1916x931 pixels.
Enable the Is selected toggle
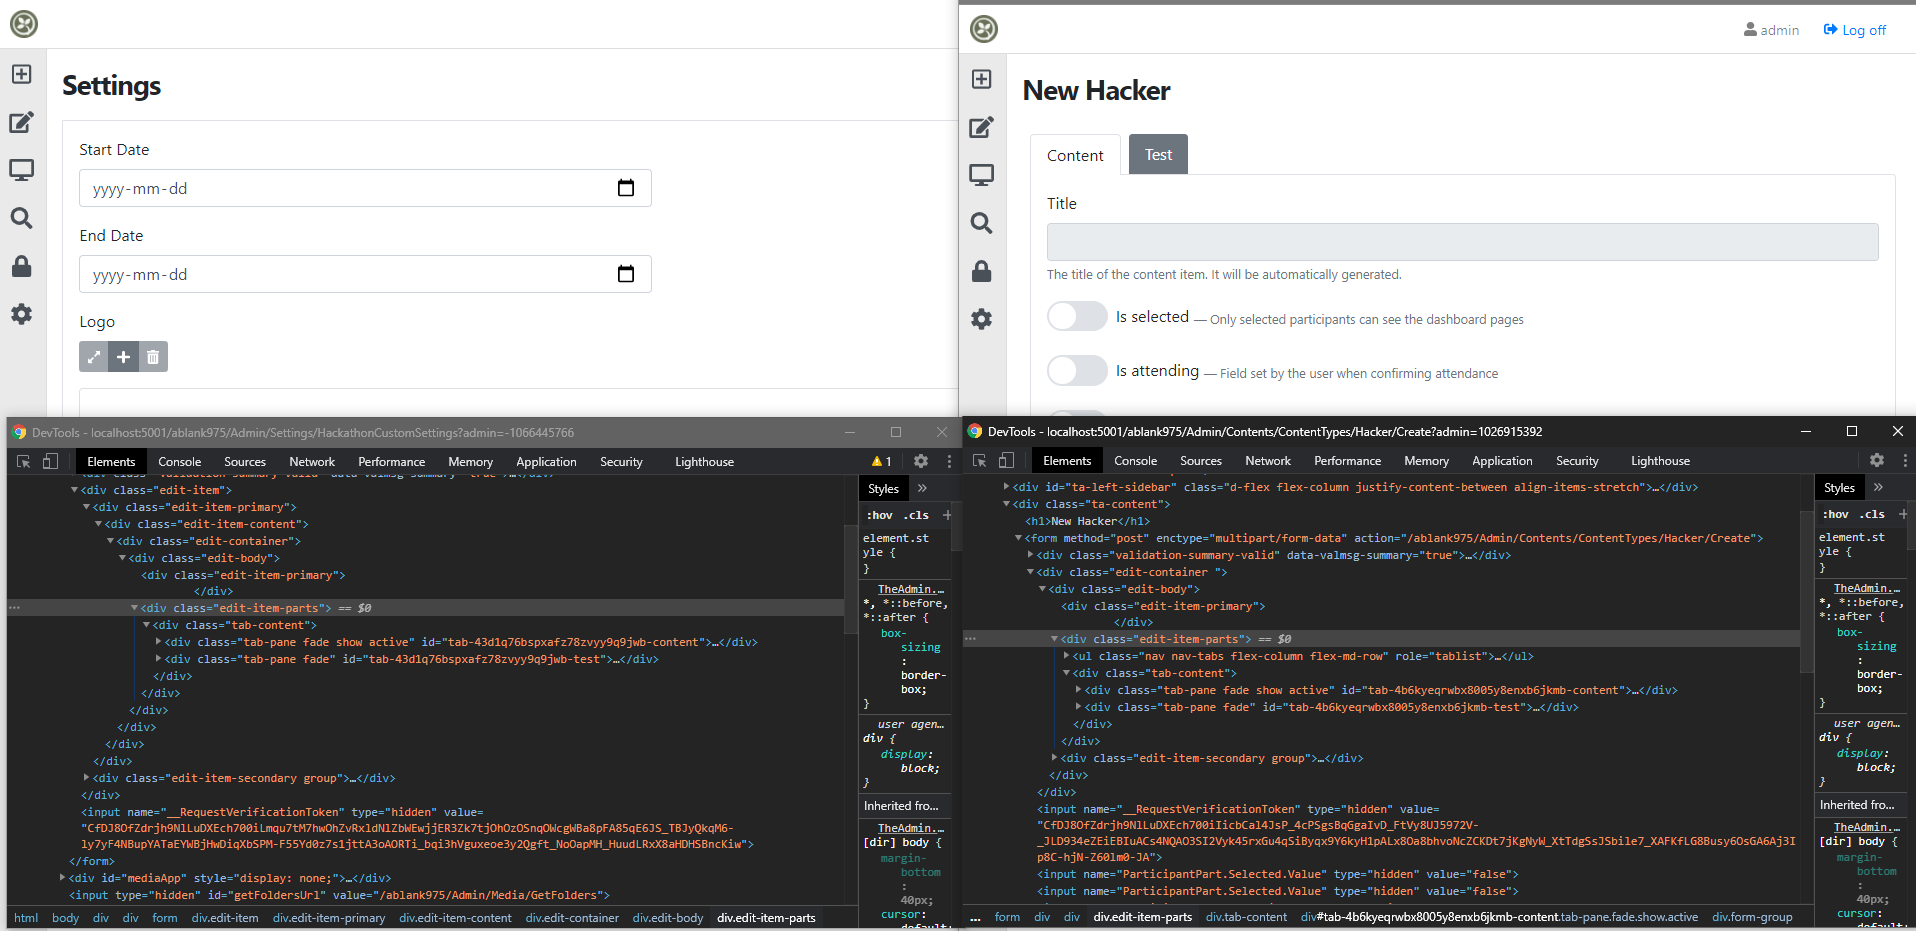click(1077, 315)
